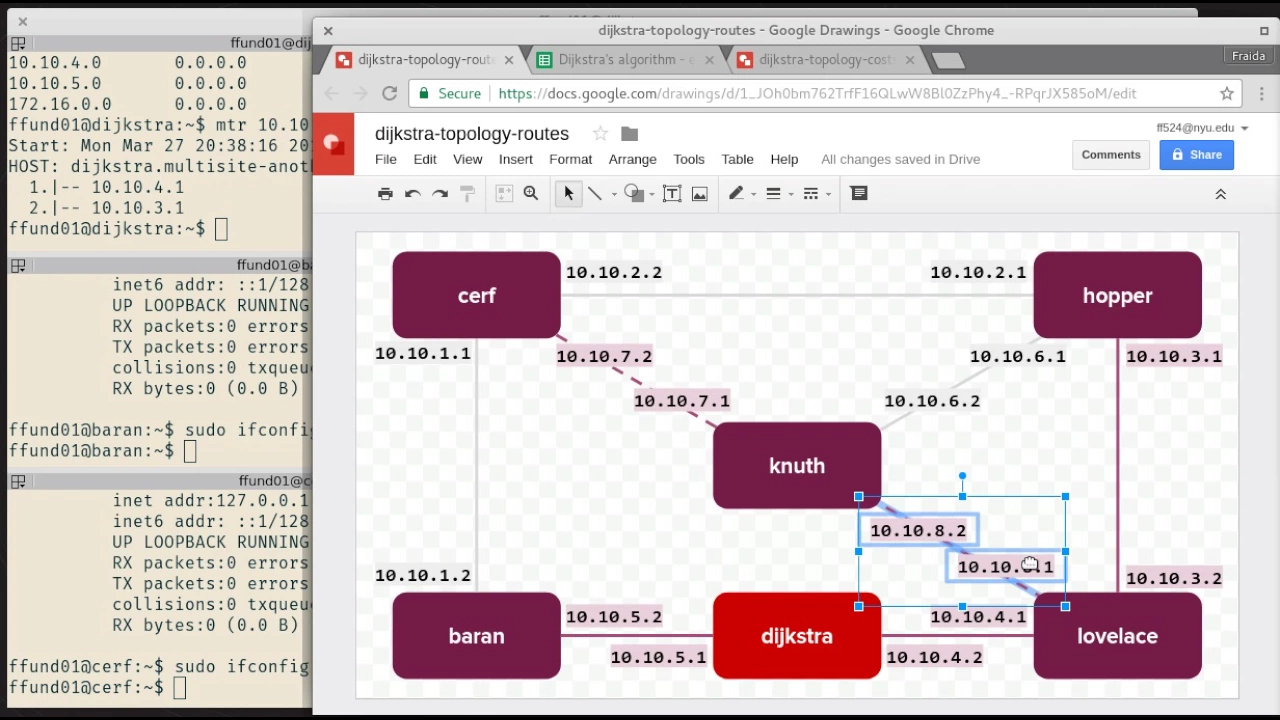This screenshot has height=720, width=1280.
Task: Click the Paint format roller icon
Action: (467, 194)
